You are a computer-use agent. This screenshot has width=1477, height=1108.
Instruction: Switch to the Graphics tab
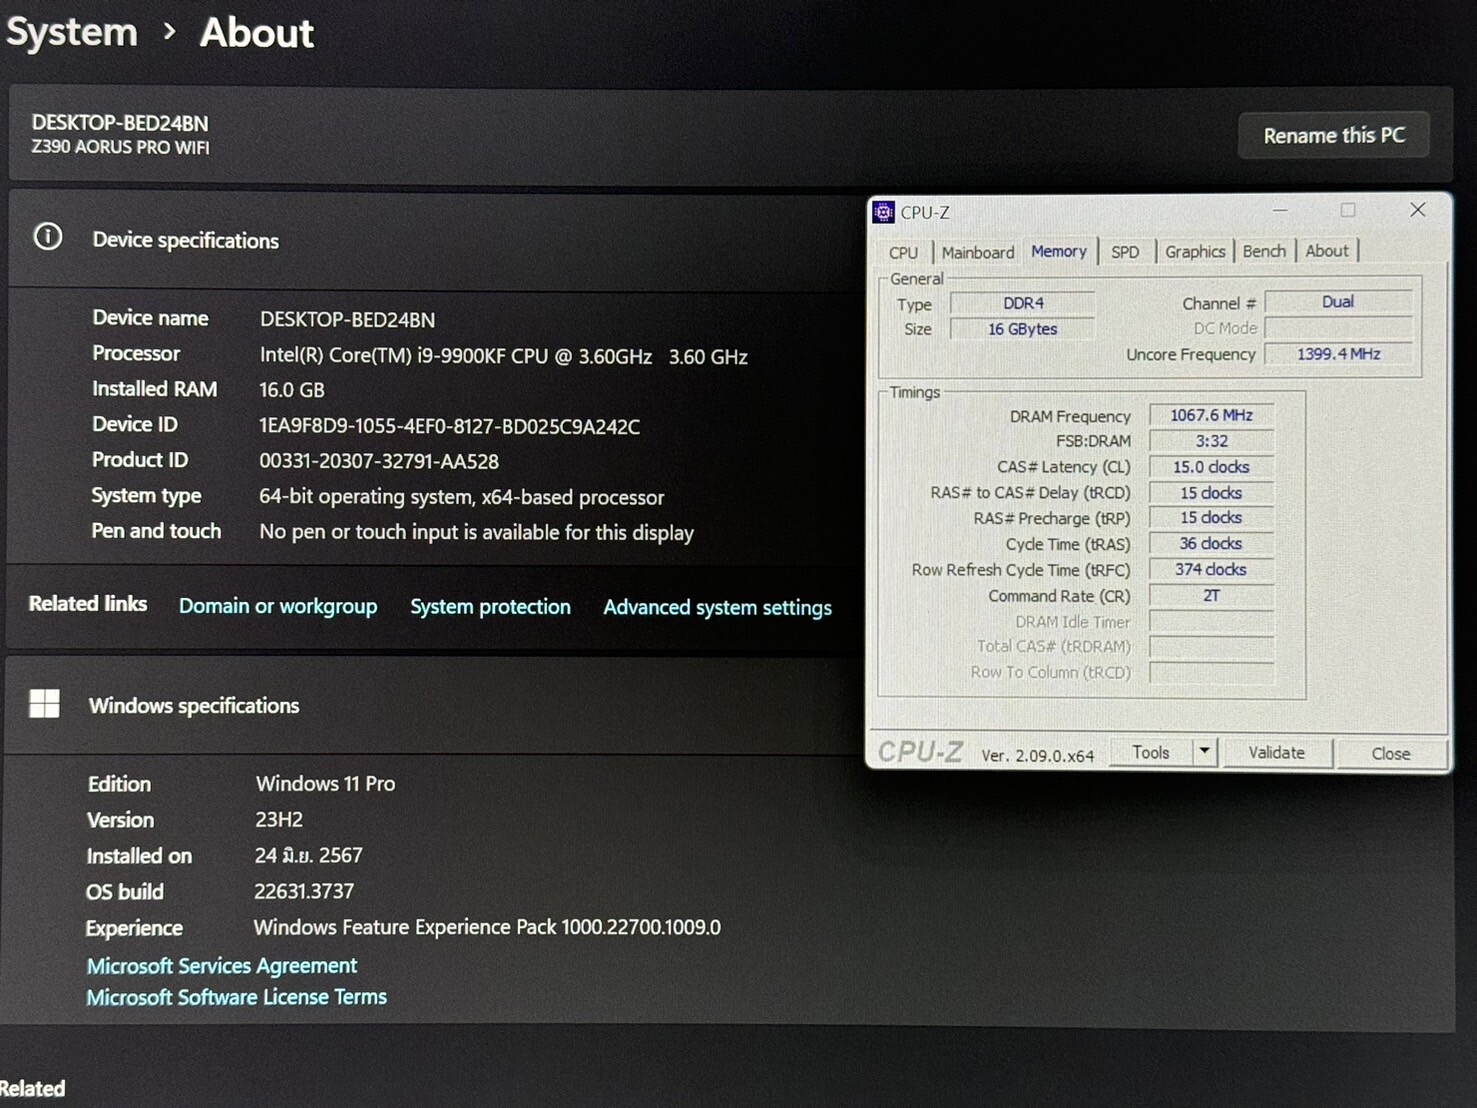click(1194, 251)
